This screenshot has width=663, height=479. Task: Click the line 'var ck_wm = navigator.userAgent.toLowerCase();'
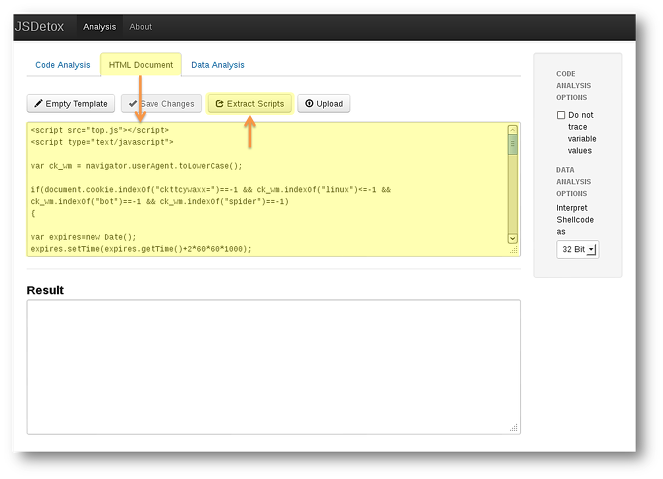[136, 166]
